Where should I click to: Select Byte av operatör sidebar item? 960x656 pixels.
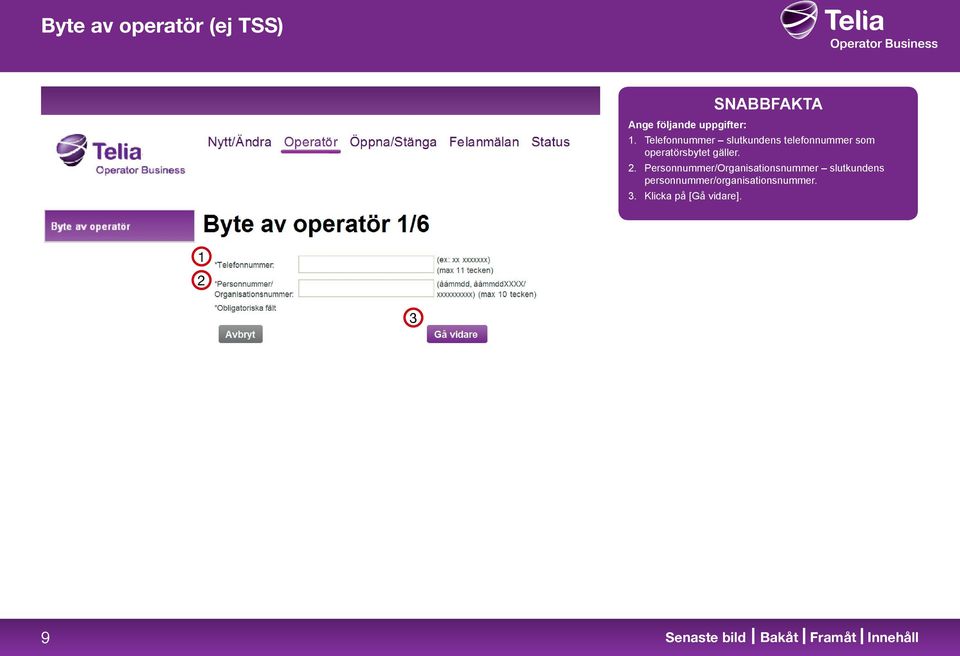tap(119, 226)
